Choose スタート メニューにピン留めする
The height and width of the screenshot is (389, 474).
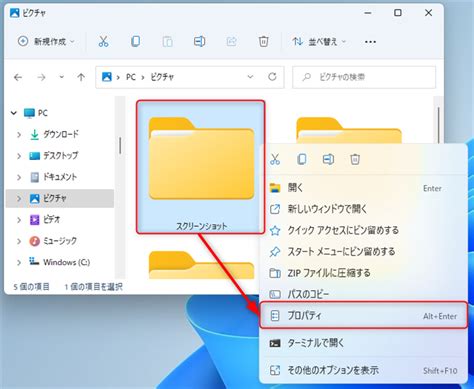point(364,252)
